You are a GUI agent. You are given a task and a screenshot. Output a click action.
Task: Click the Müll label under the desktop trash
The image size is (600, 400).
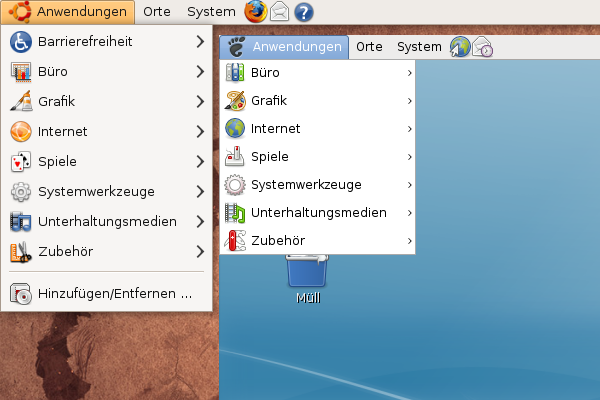click(308, 298)
